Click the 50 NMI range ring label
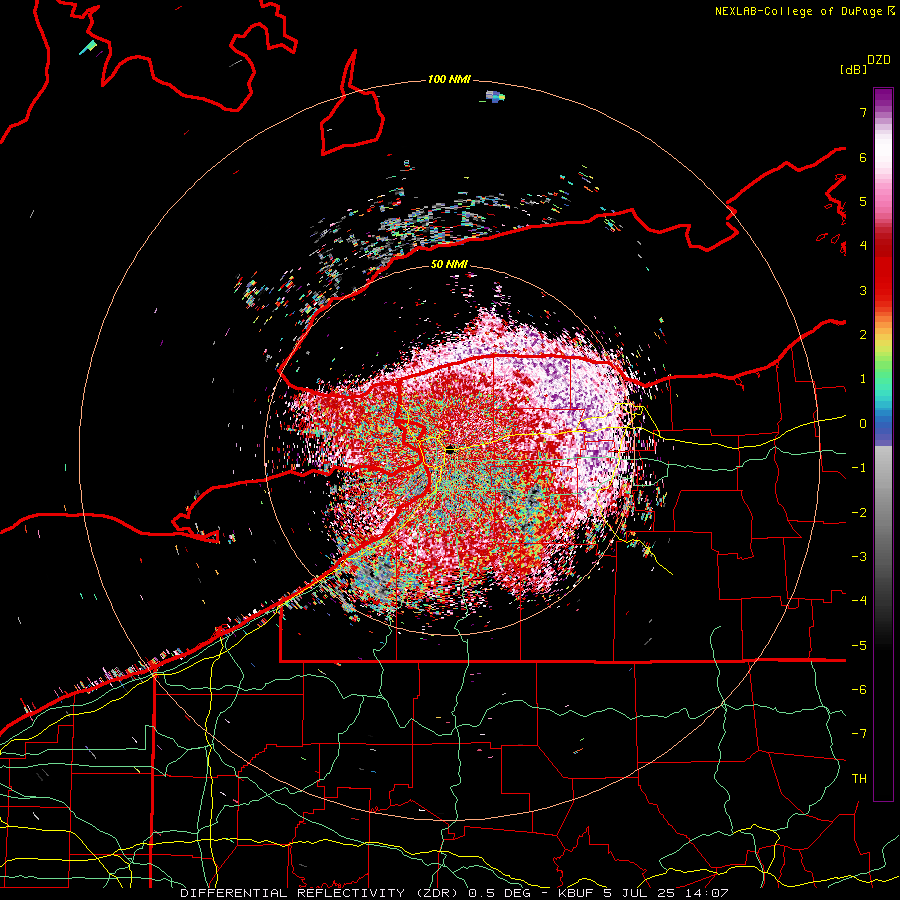 tap(449, 264)
